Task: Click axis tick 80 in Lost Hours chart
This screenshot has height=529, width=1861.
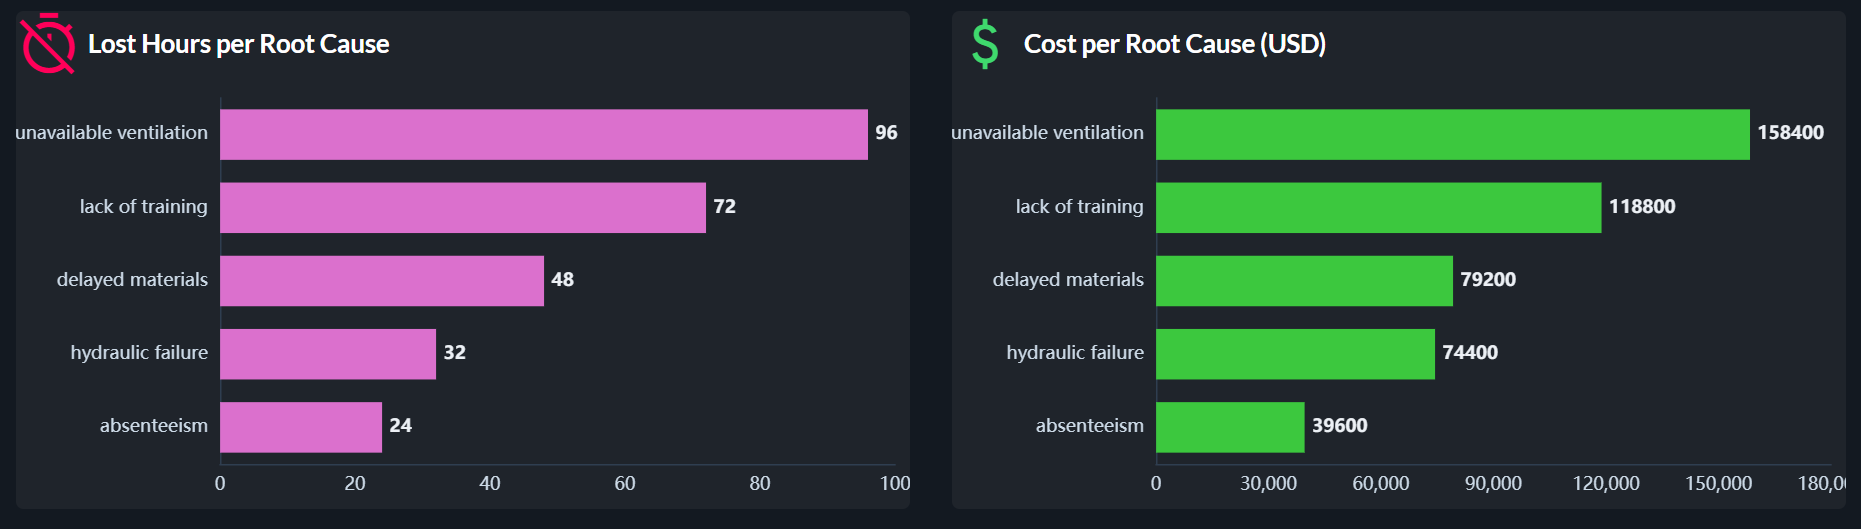Action: pos(760,484)
